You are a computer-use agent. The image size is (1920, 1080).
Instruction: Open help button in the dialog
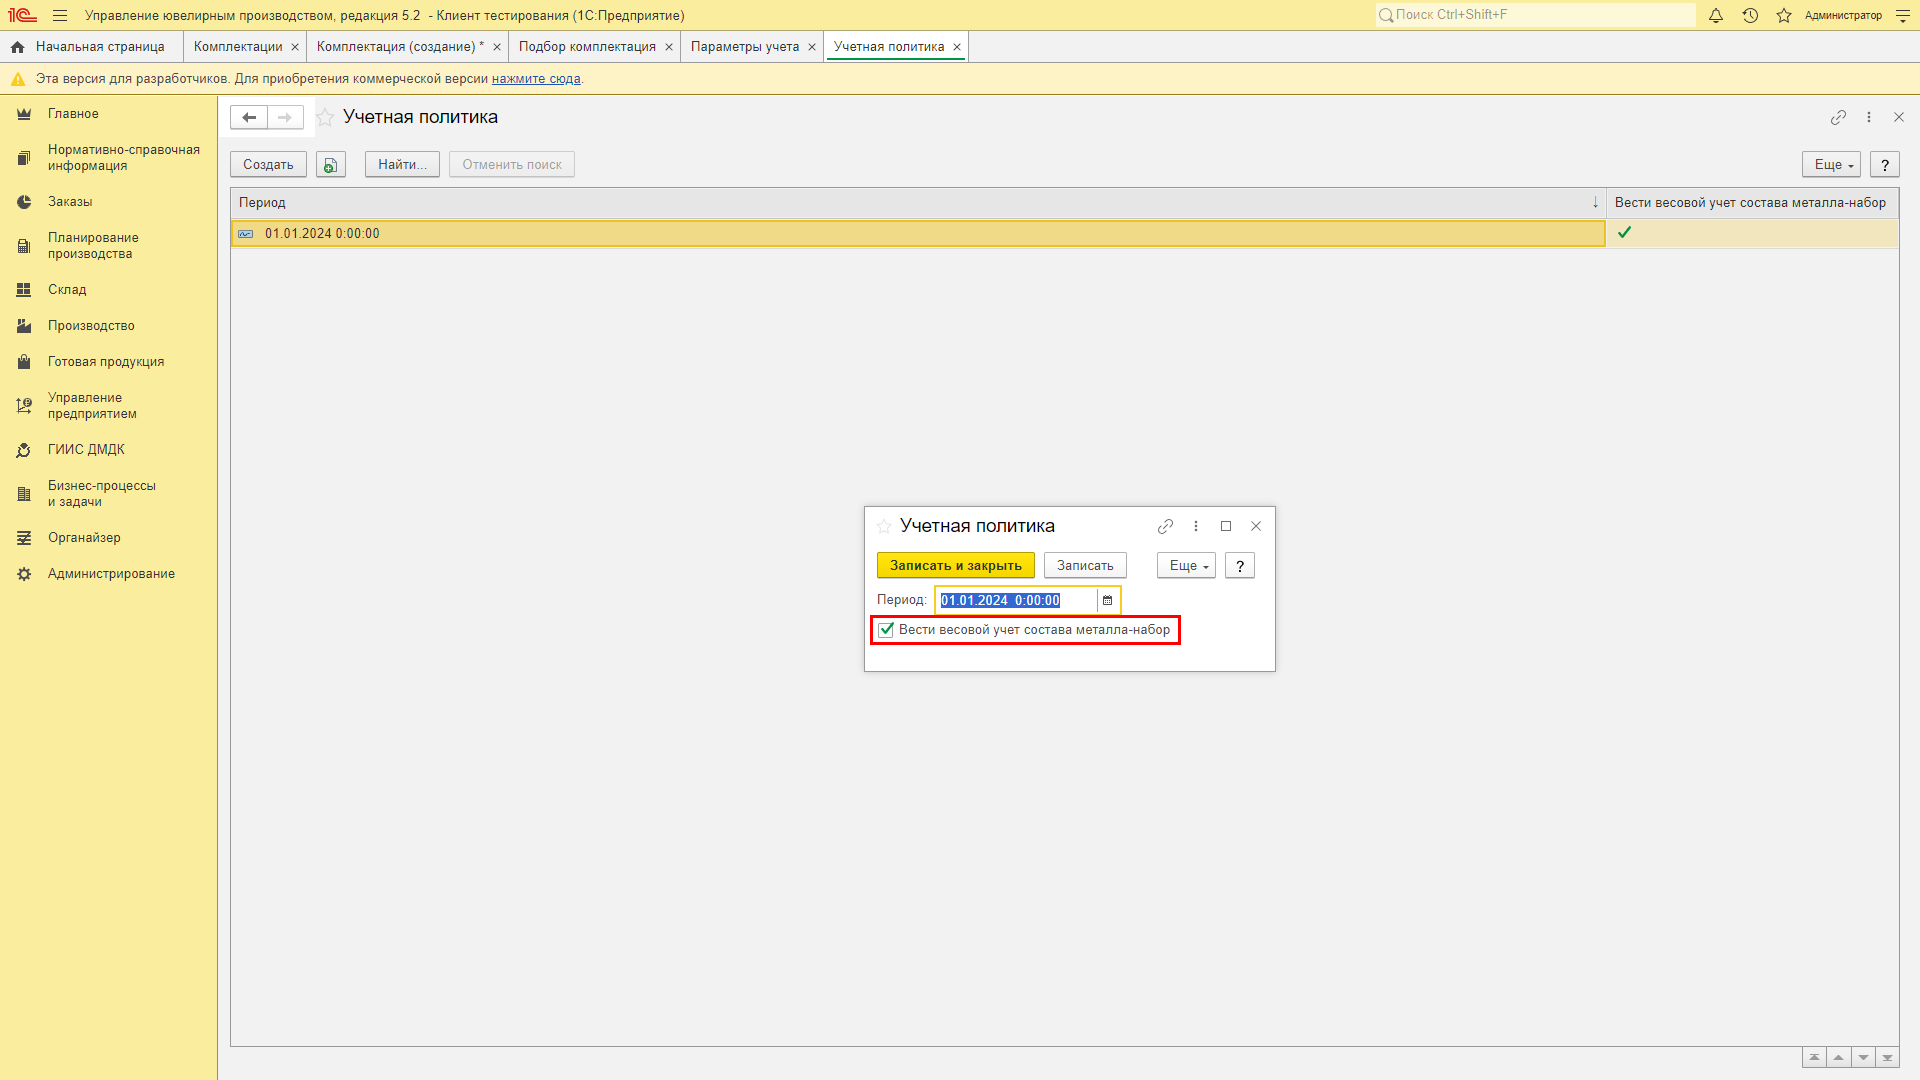point(1240,566)
